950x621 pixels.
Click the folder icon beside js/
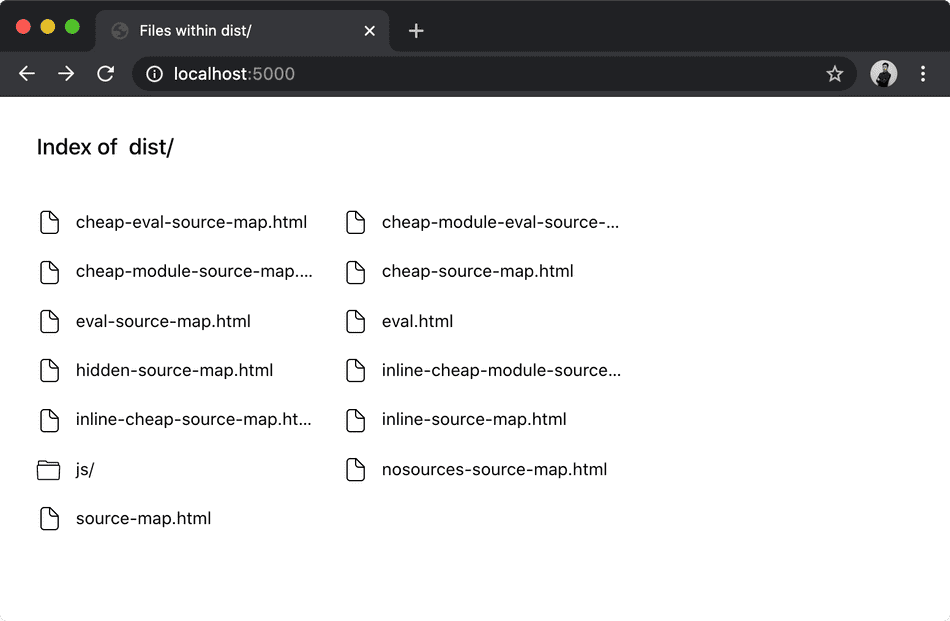coord(49,470)
